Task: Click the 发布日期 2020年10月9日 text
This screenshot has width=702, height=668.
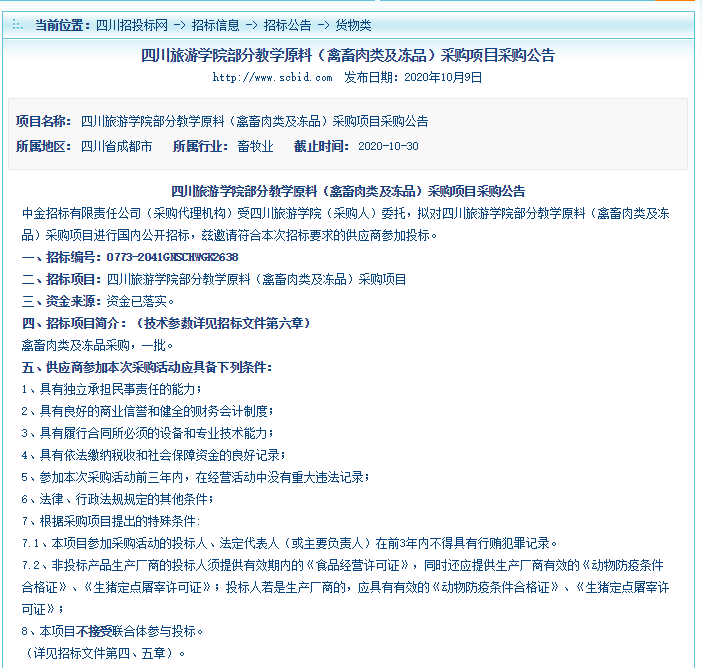Action: point(413,77)
